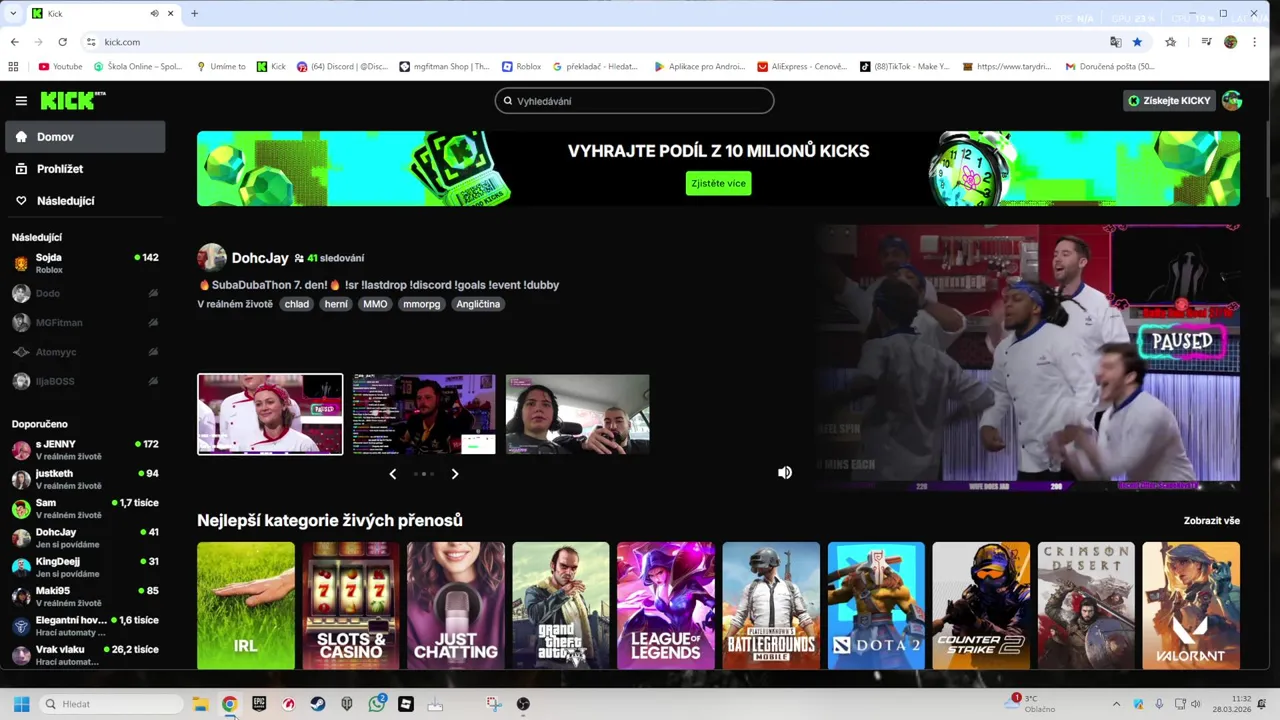Open the IRL category card
1280x720 pixels.
click(x=246, y=606)
